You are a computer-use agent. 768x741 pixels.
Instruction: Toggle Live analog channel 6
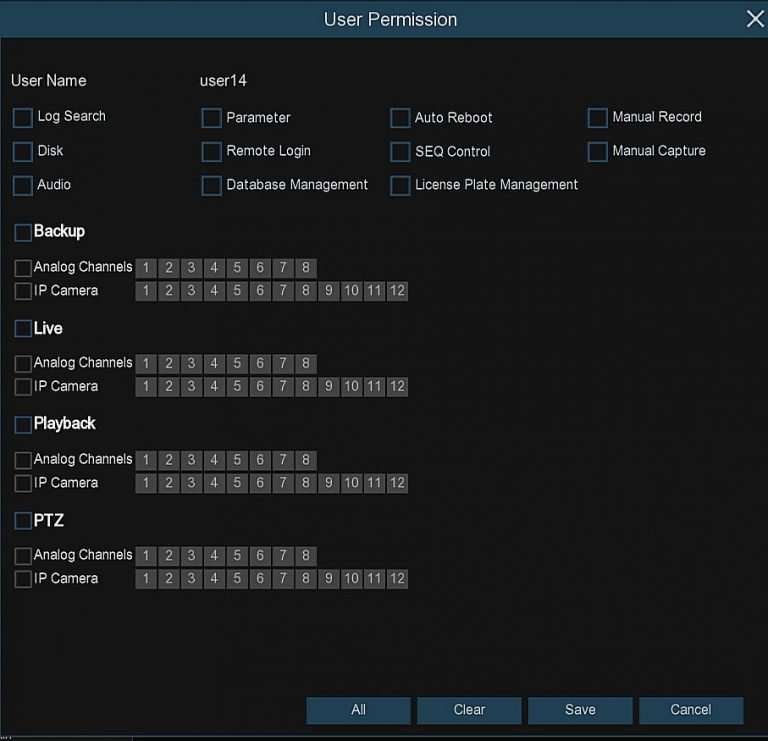260,363
